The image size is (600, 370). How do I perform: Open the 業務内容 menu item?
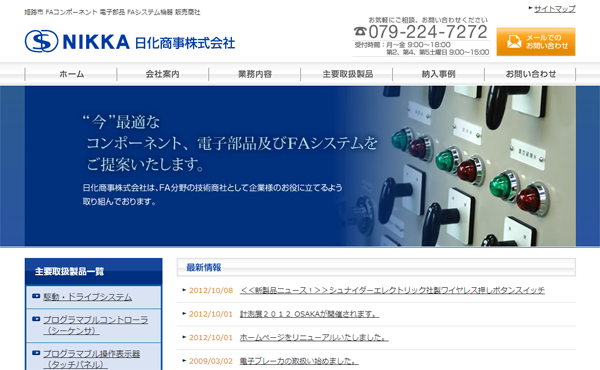click(x=255, y=74)
